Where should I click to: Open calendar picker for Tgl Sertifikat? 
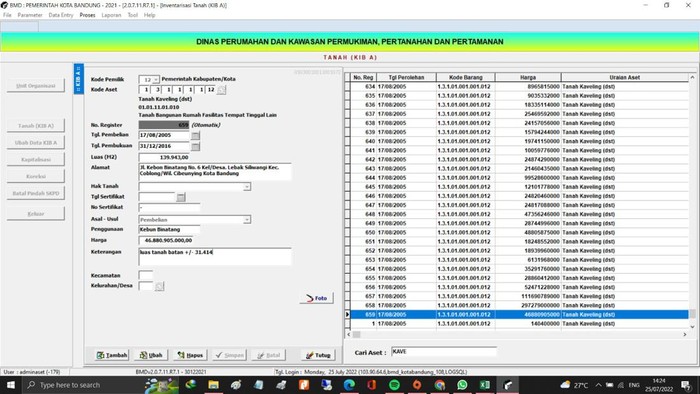tap(181, 197)
